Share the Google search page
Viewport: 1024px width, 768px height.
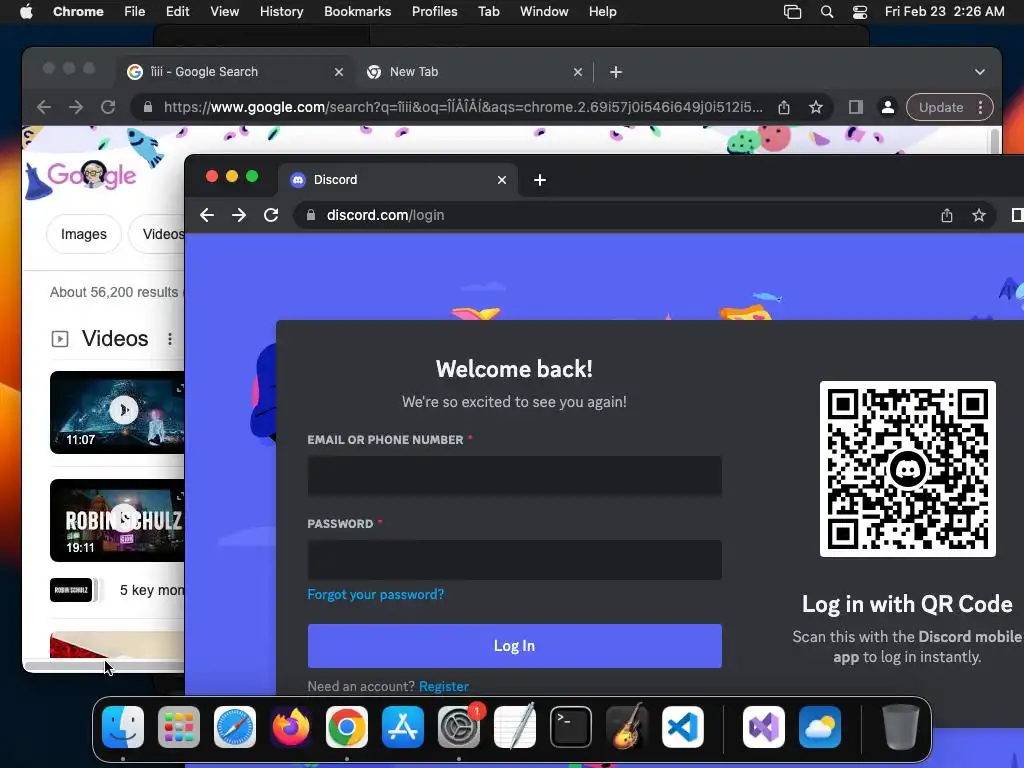784,107
